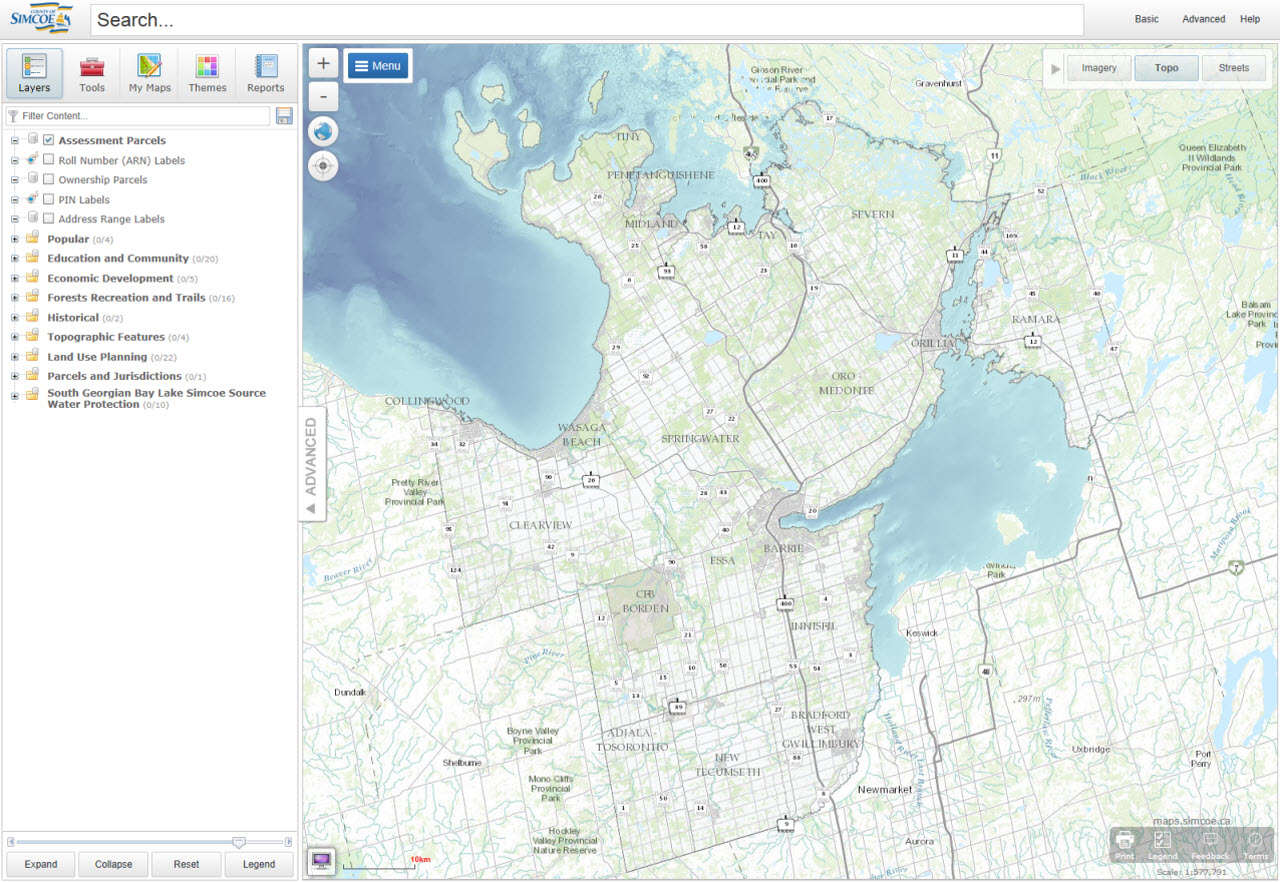Open the Tools panel
The height and width of the screenshot is (882, 1280).
(92, 74)
